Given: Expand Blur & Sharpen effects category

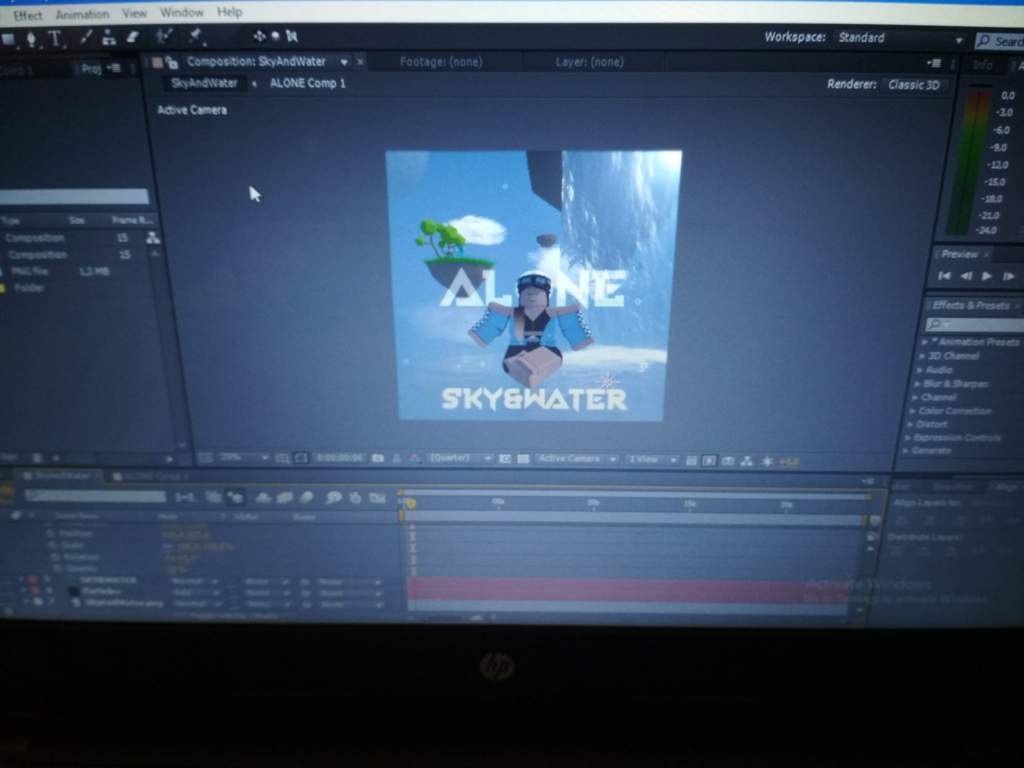Looking at the screenshot, I should [917, 384].
